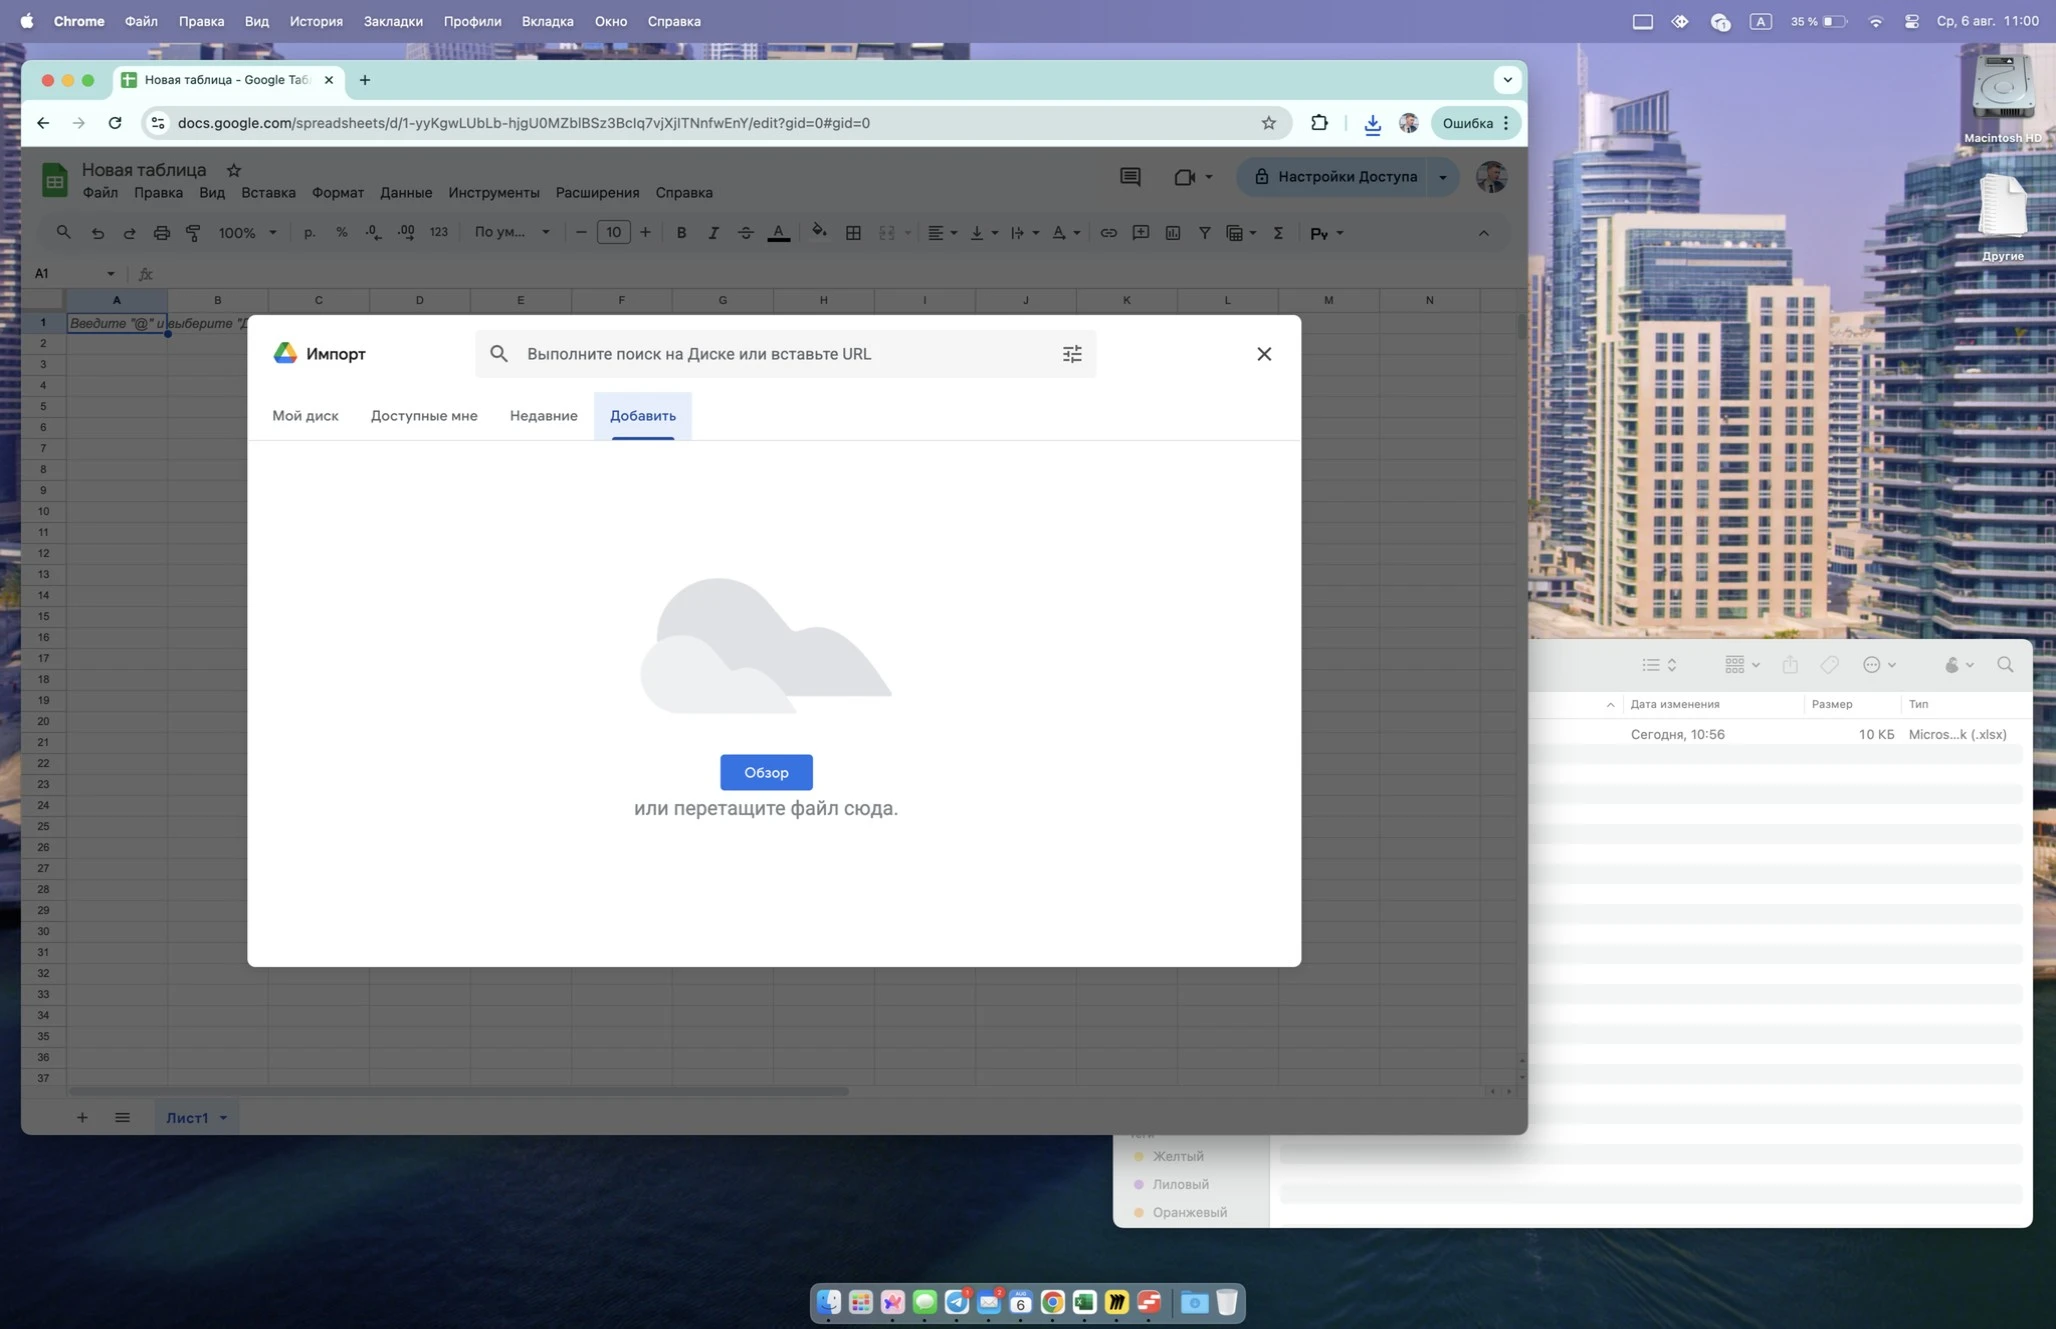Select the Доступные мне tab
Viewport: 2056px width, 1329px height.
click(x=424, y=416)
